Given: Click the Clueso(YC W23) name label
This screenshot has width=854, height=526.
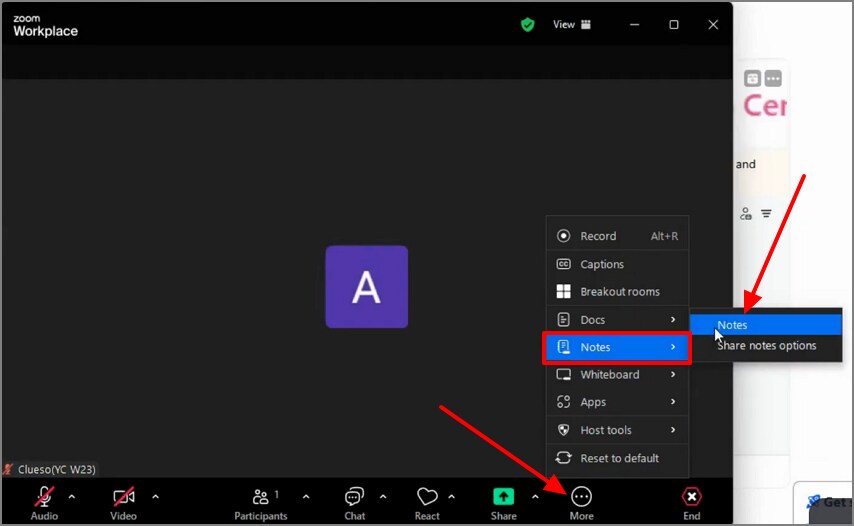Looking at the screenshot, I should point(56,469).
